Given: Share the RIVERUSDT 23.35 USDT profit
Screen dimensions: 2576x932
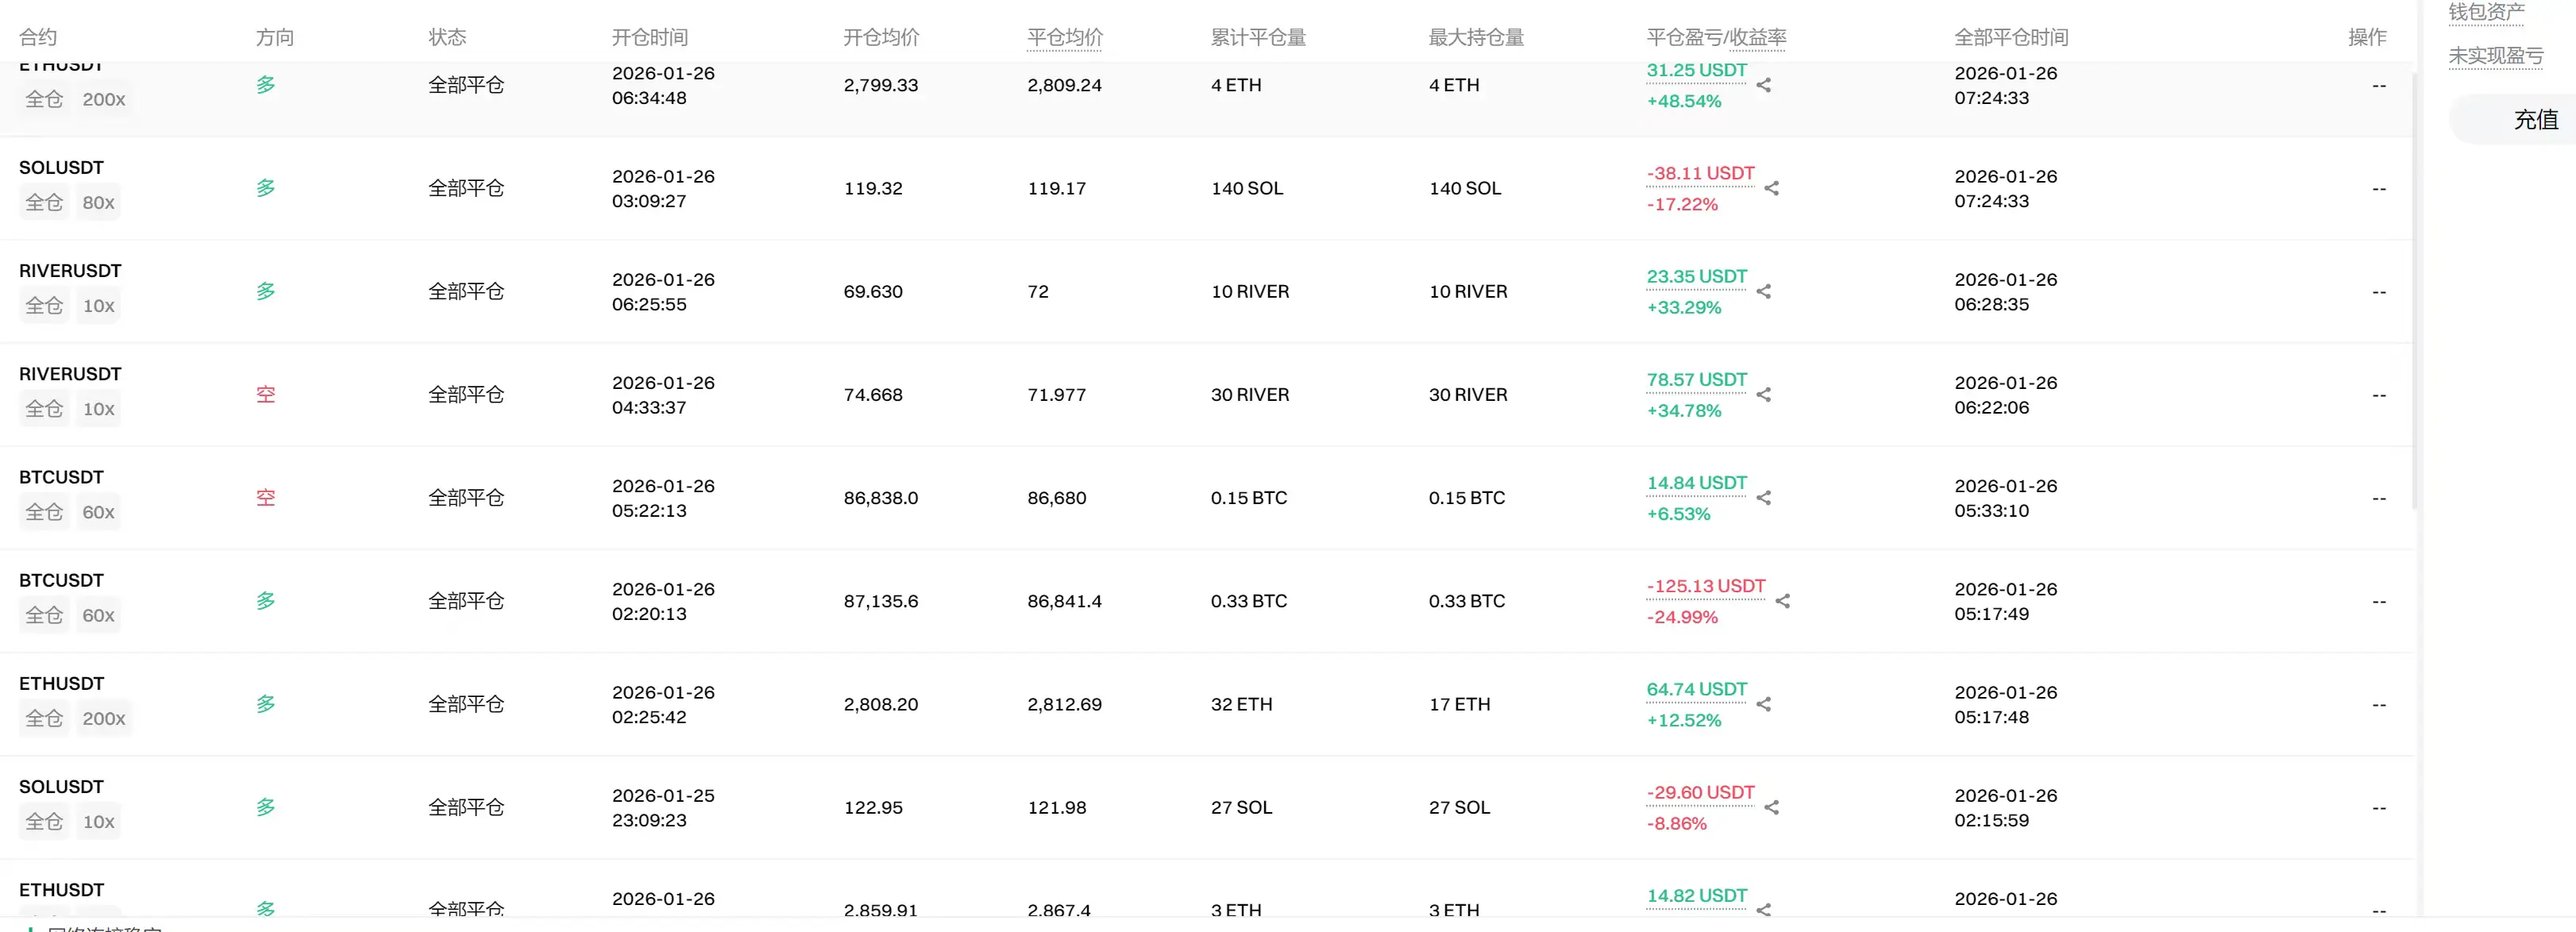Looking at the screenshot, I should tap(1764, 292).
